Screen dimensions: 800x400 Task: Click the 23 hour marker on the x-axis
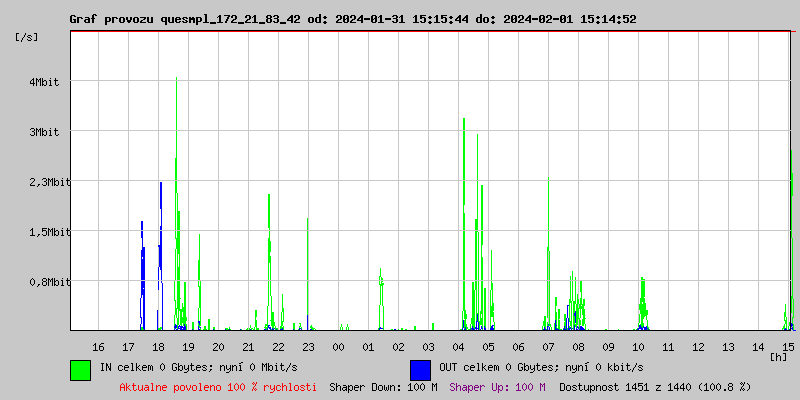pyautogui.click(x=308, y=346)
